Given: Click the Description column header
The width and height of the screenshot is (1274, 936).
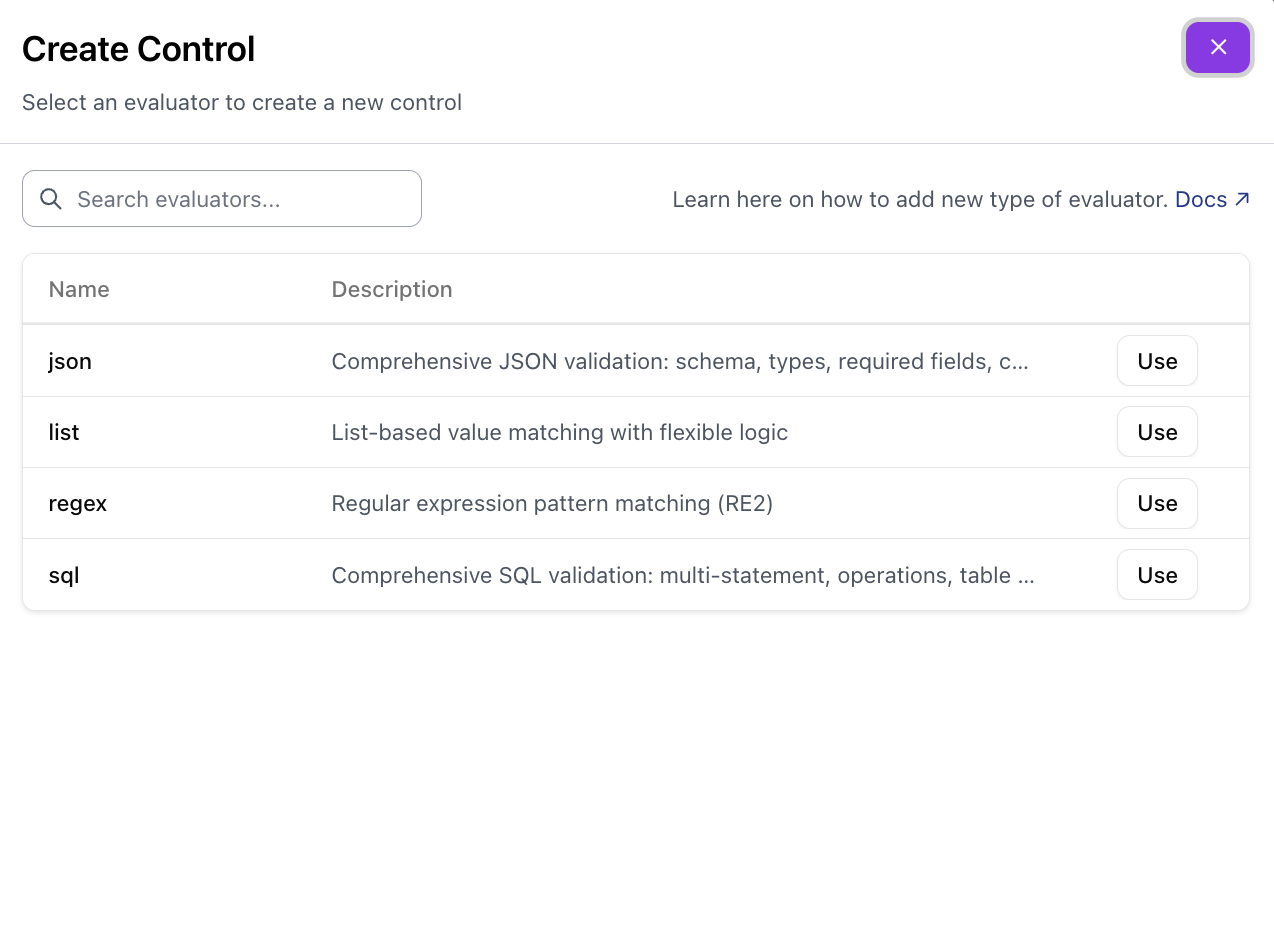Looking at the screenshot, I should (x=392, y=289).
